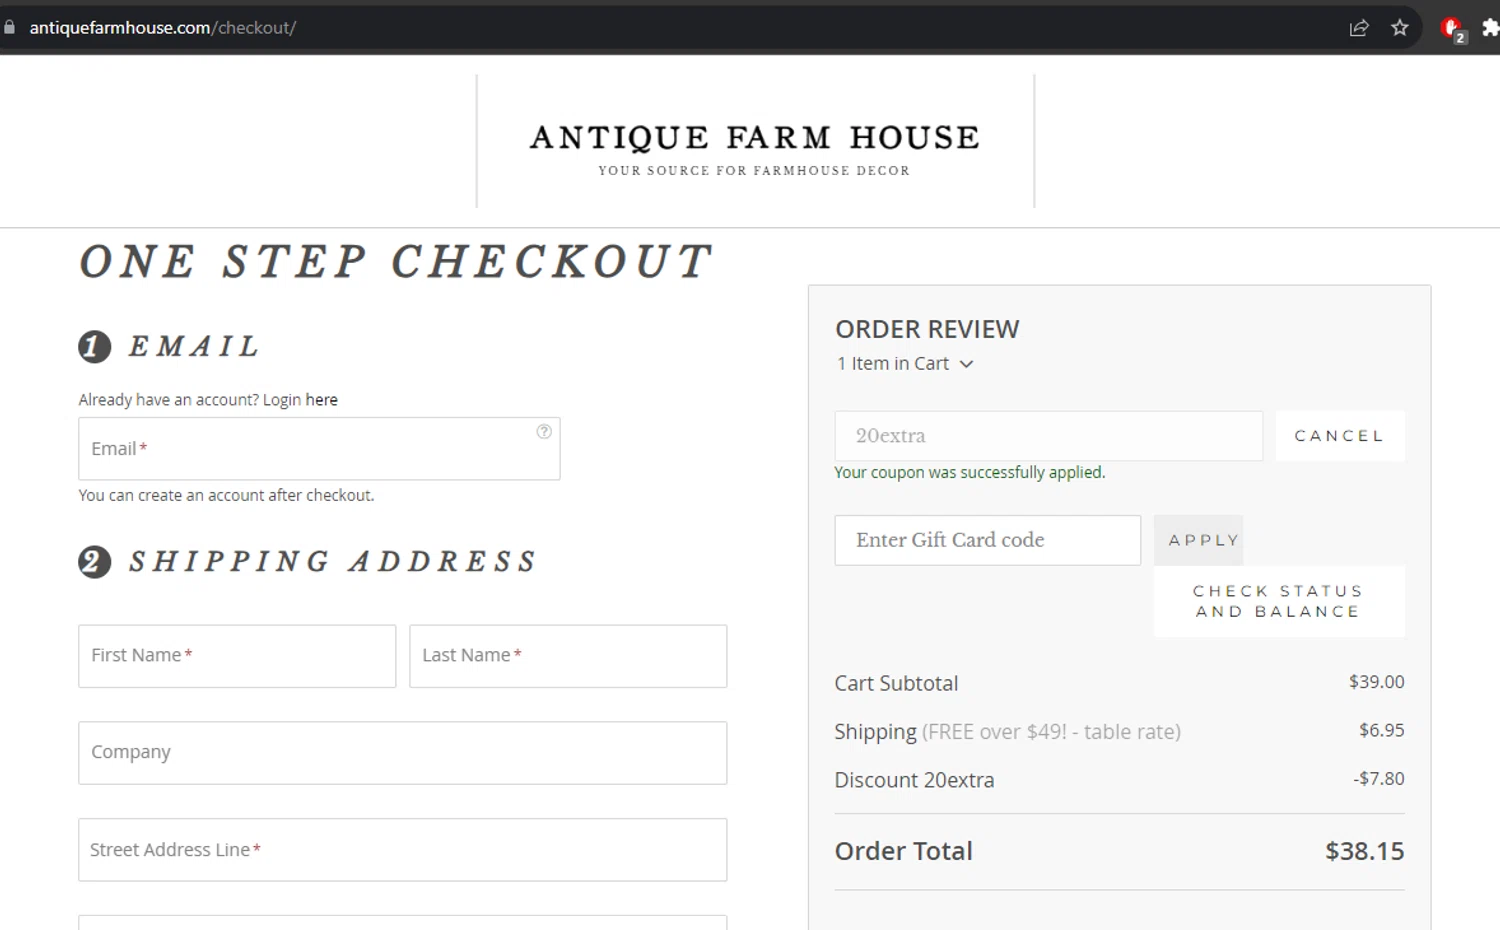
Task: Click the Shipping Address section heading
Action: click(x=333, y=561)
